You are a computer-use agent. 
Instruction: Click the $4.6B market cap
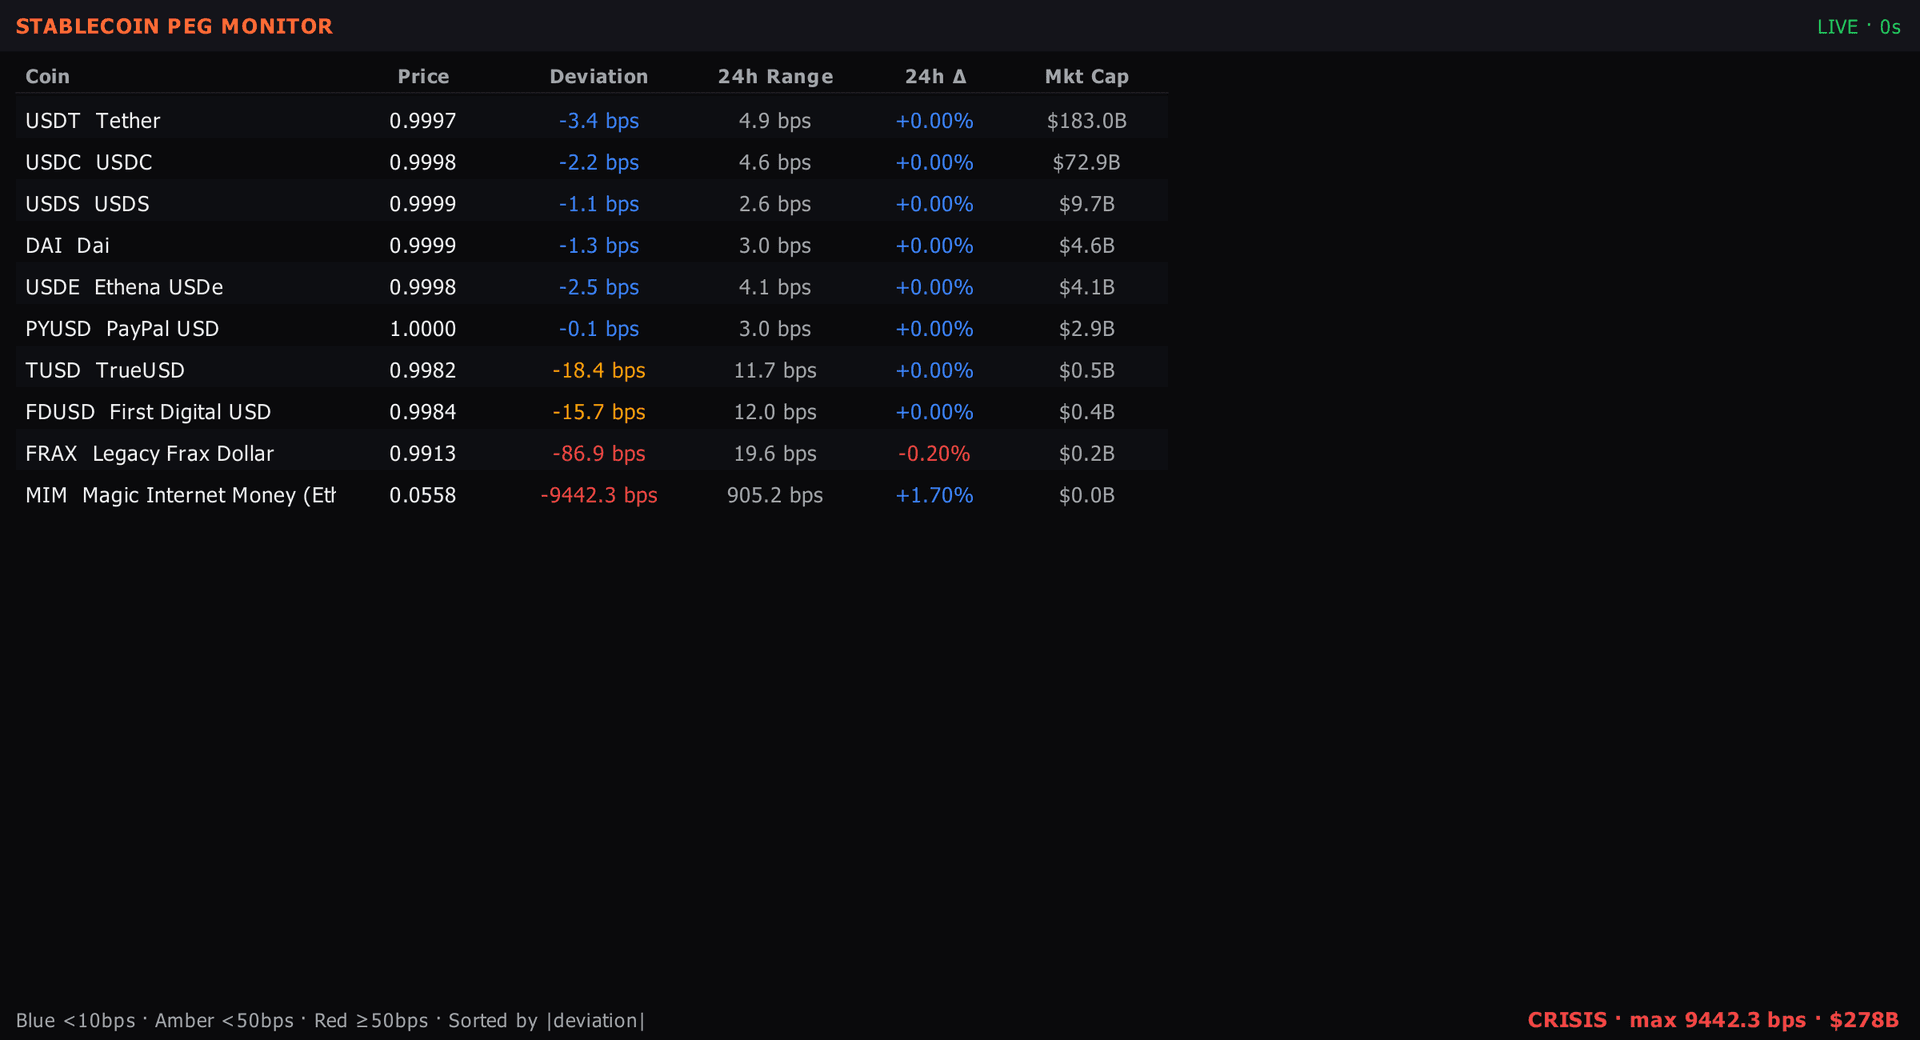[x=1087, y=246]
